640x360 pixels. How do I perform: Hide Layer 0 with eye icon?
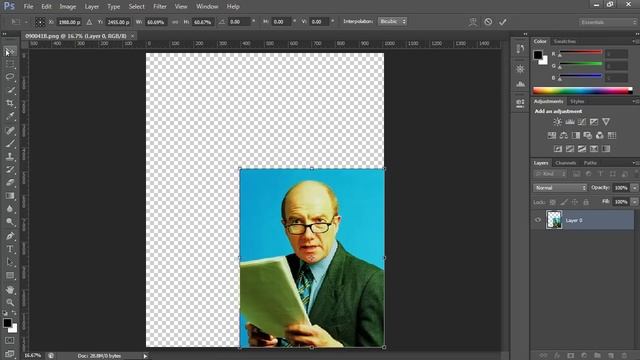[x=538, y=220]
